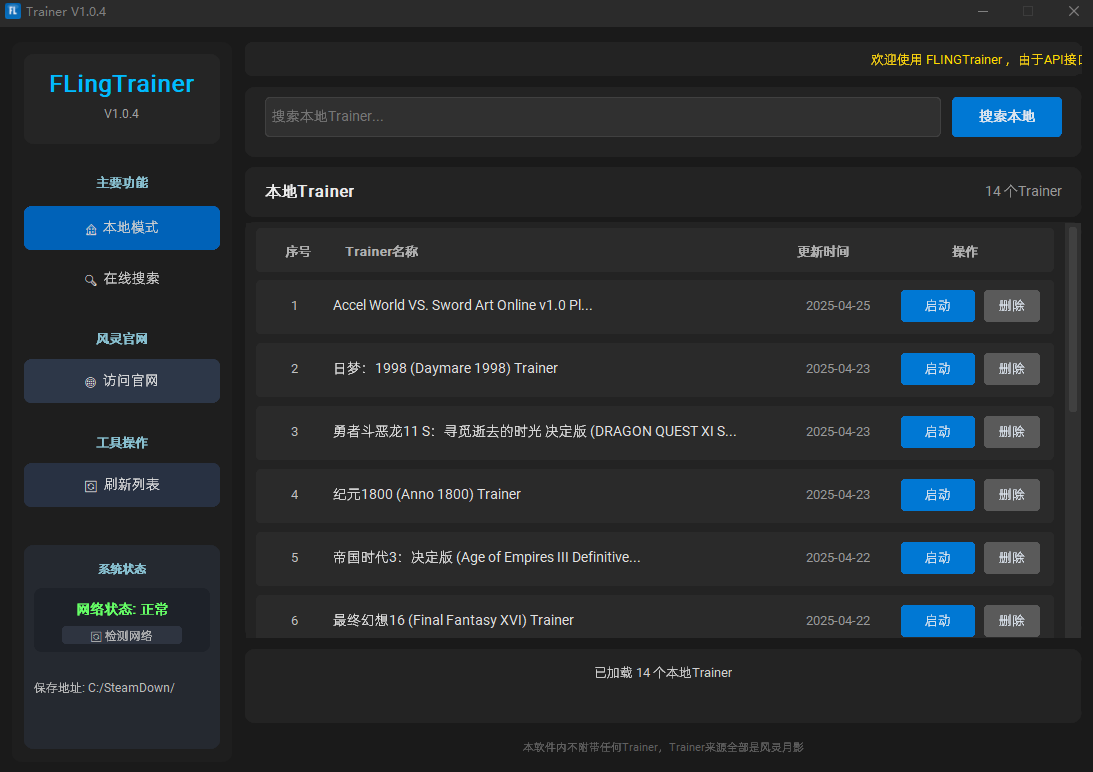Delete Accel World VS. Sword Art Online trainer
The image size is (1093, 772).
(x=1011, y=305)
